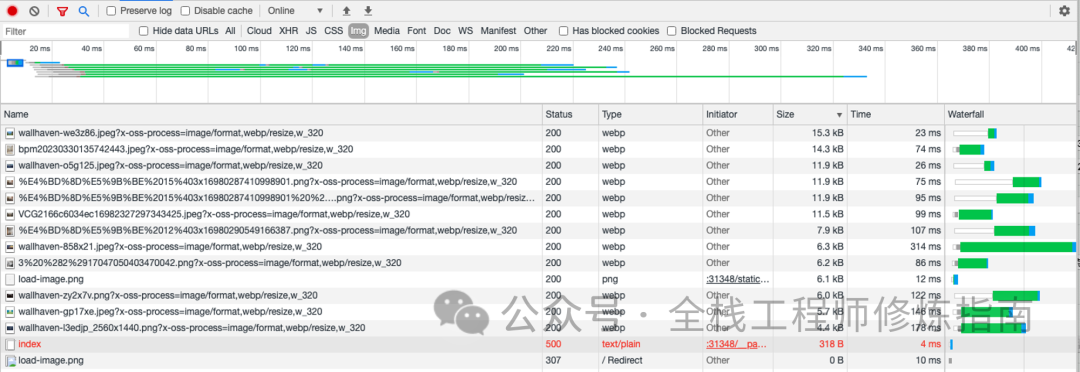Viewport: 1080px width, 372px height.
Task: Clear the network log
Action: 34,11
